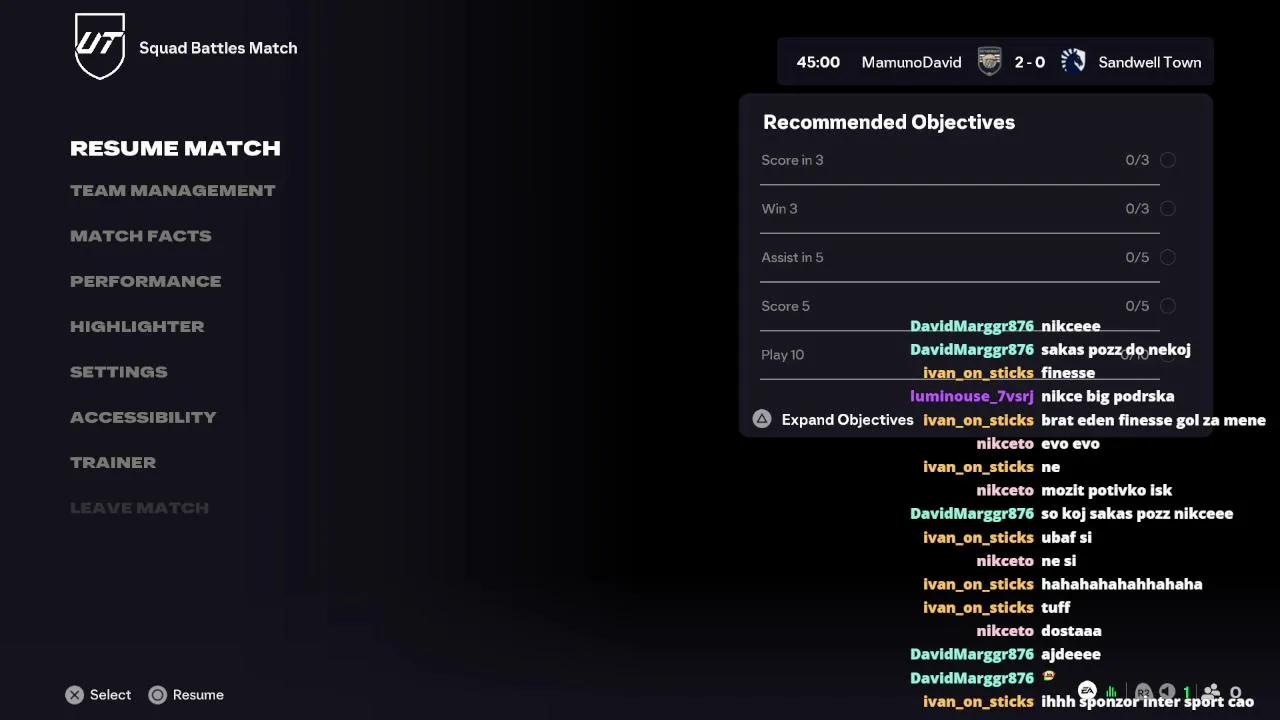1280x720 pixels.
Task: Open the Trainer menu entry
Action: [x=113, y=462]
